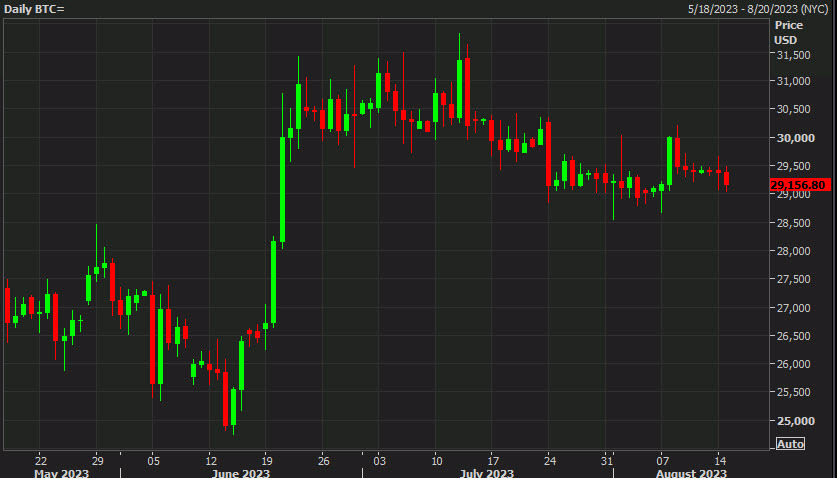Click the date tick 10 on time axis
837x478 pixels.
(437, 461)
